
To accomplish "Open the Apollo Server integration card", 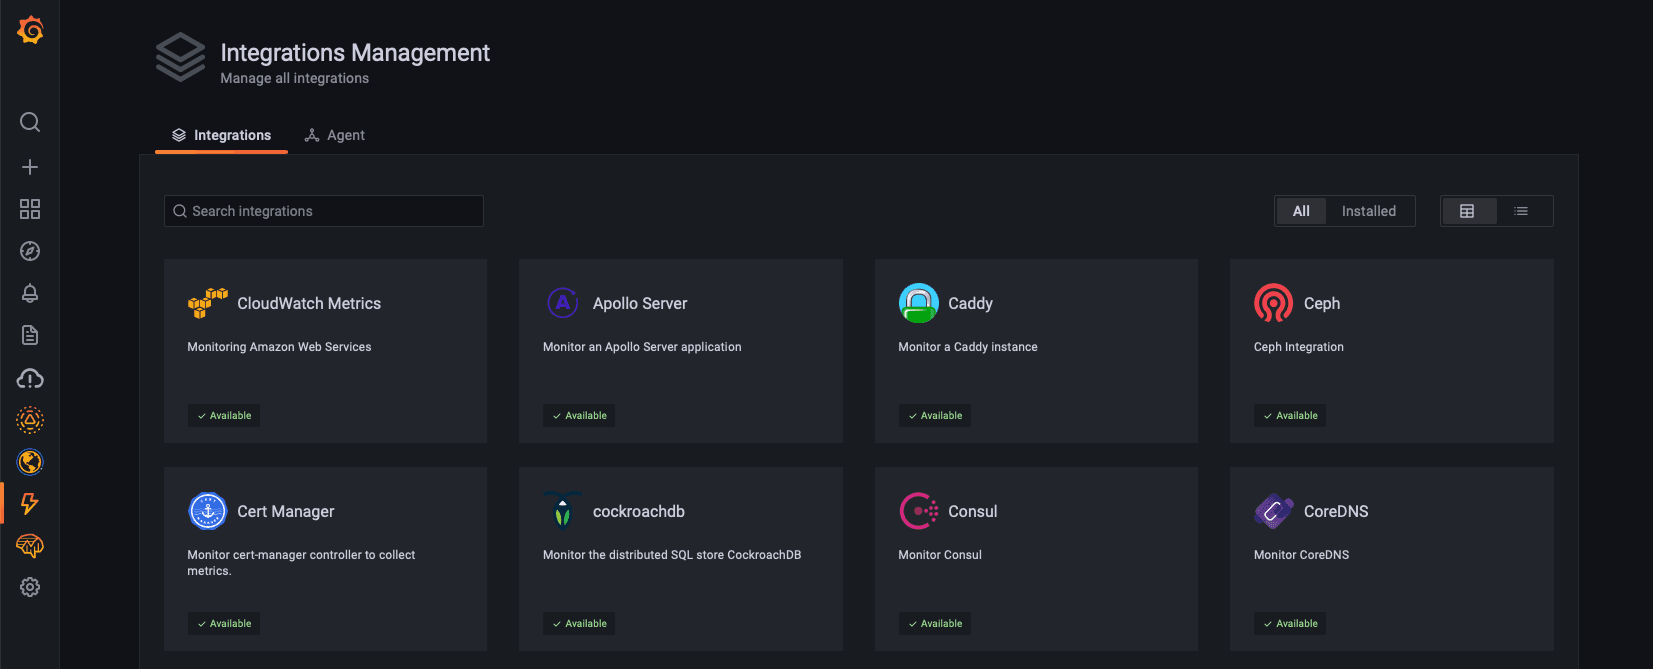I will coord(680,350).
